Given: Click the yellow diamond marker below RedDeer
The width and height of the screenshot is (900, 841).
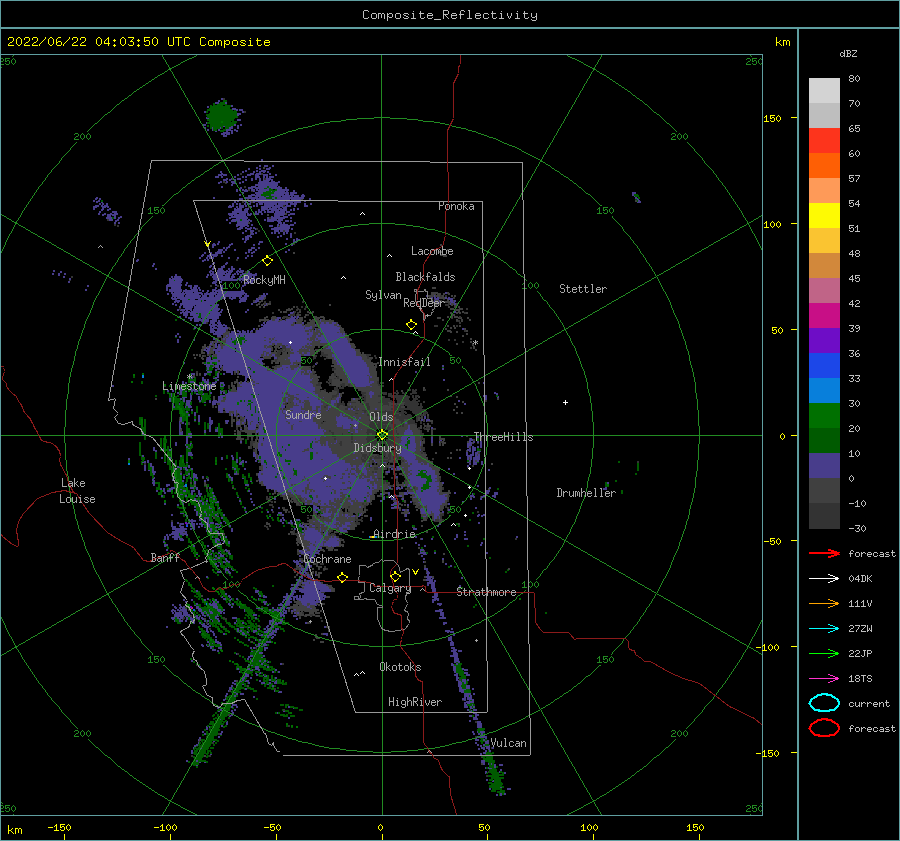Looking at the screenshot, I should point(411,325).
